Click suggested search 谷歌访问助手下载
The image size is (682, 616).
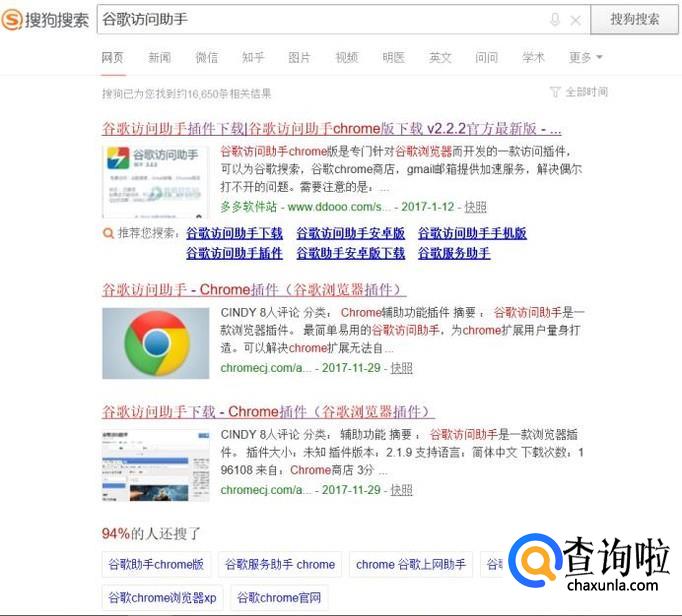(x=235, y=233)
